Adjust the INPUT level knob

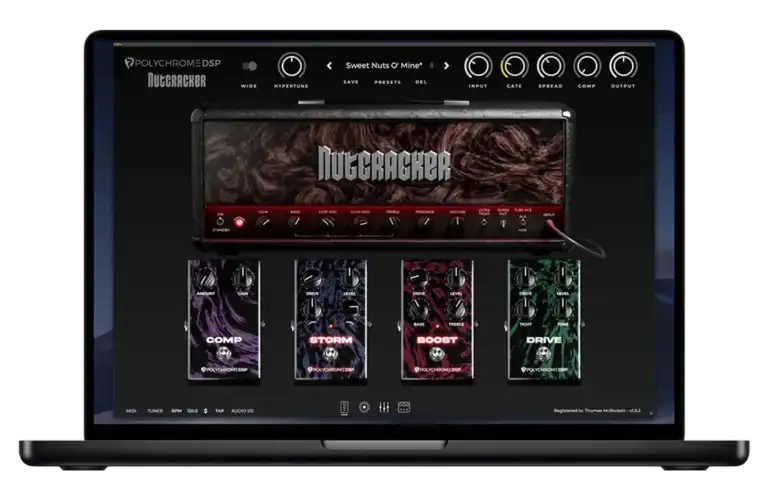[x=478, y=66]
